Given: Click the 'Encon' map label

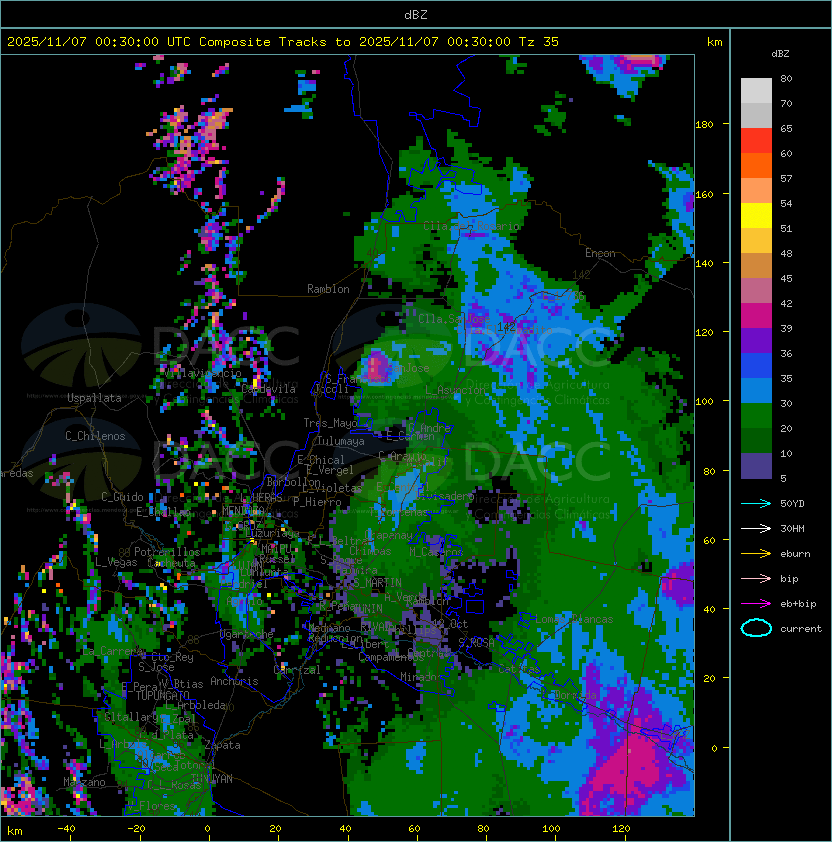Looking at the screenshot, I should 600,253.
